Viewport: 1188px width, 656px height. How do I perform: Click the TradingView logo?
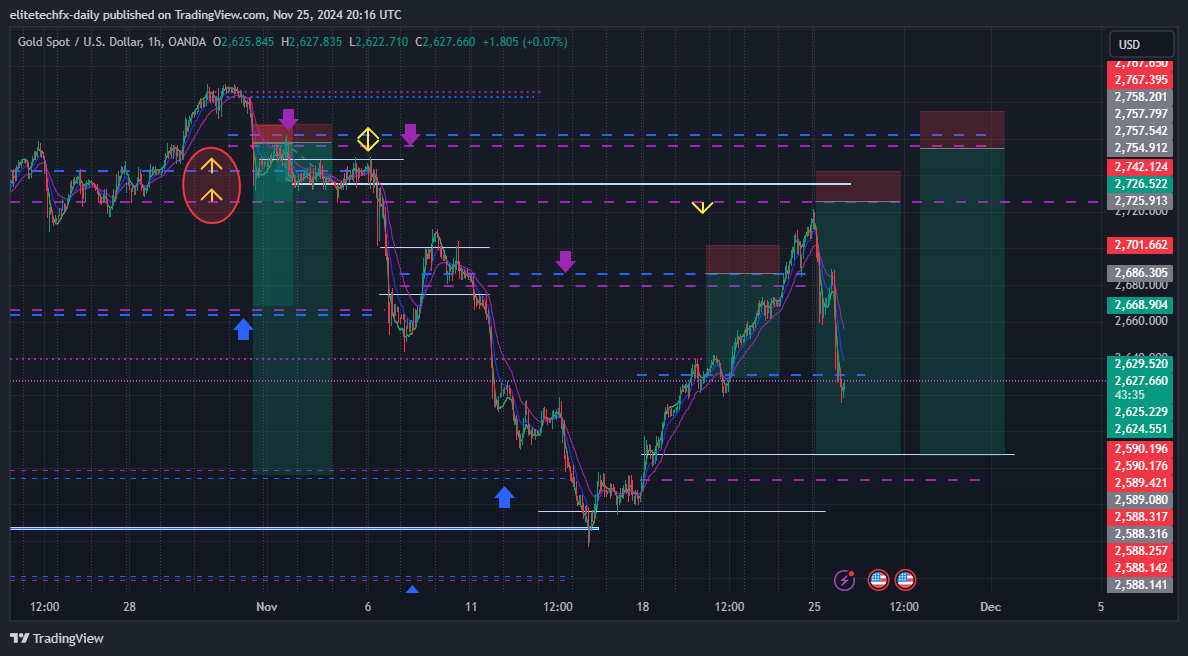[57, 639]
